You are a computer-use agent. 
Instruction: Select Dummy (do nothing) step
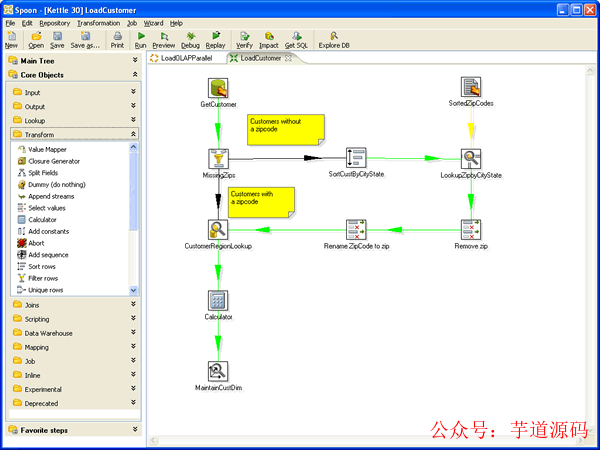(x=52, y=185)
